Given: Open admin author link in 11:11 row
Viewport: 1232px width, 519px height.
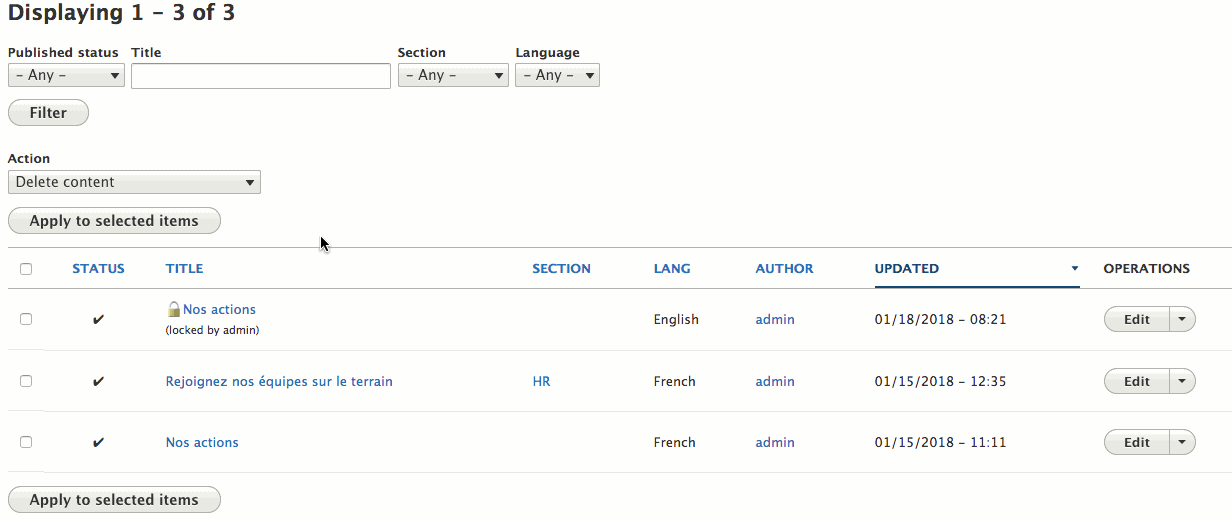Looking at the screenshot, I should click(x=775, y=442).
